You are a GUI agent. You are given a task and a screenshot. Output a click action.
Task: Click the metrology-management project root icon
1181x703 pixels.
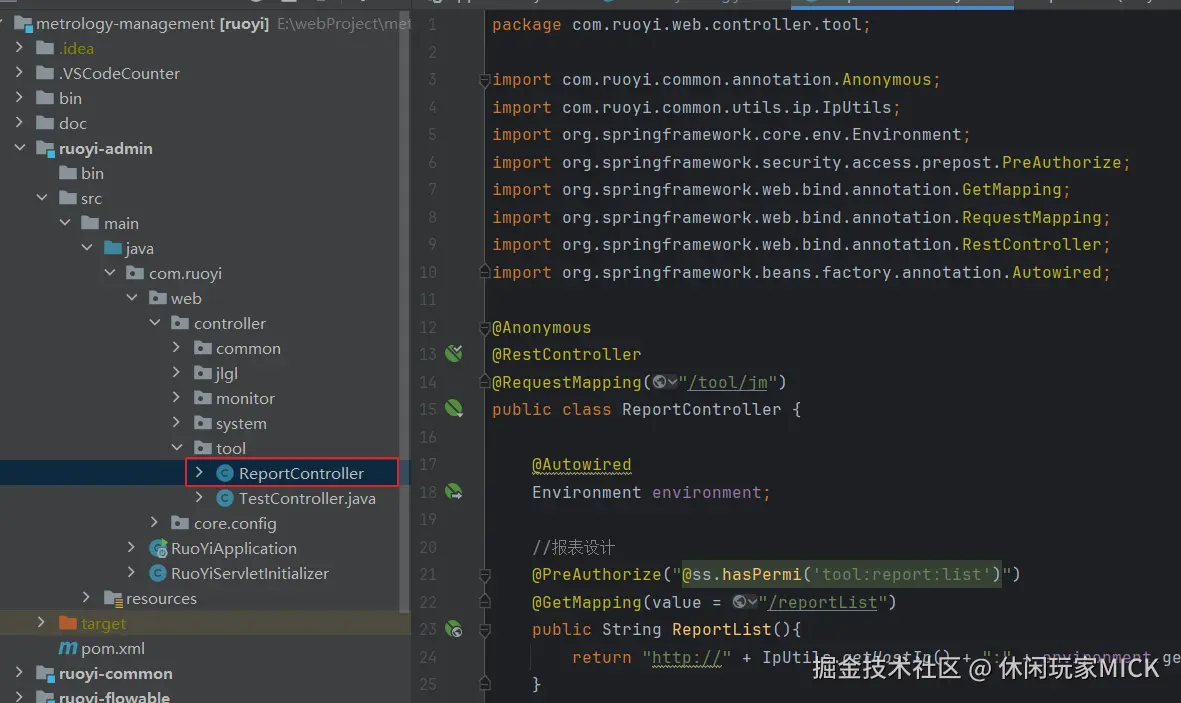(x=23, y=24)
